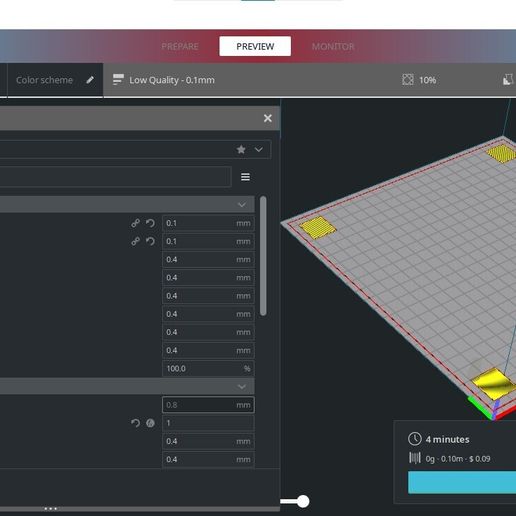Select the yellow square at top corner
516x516 pixels.
click(x=501, y=154)
